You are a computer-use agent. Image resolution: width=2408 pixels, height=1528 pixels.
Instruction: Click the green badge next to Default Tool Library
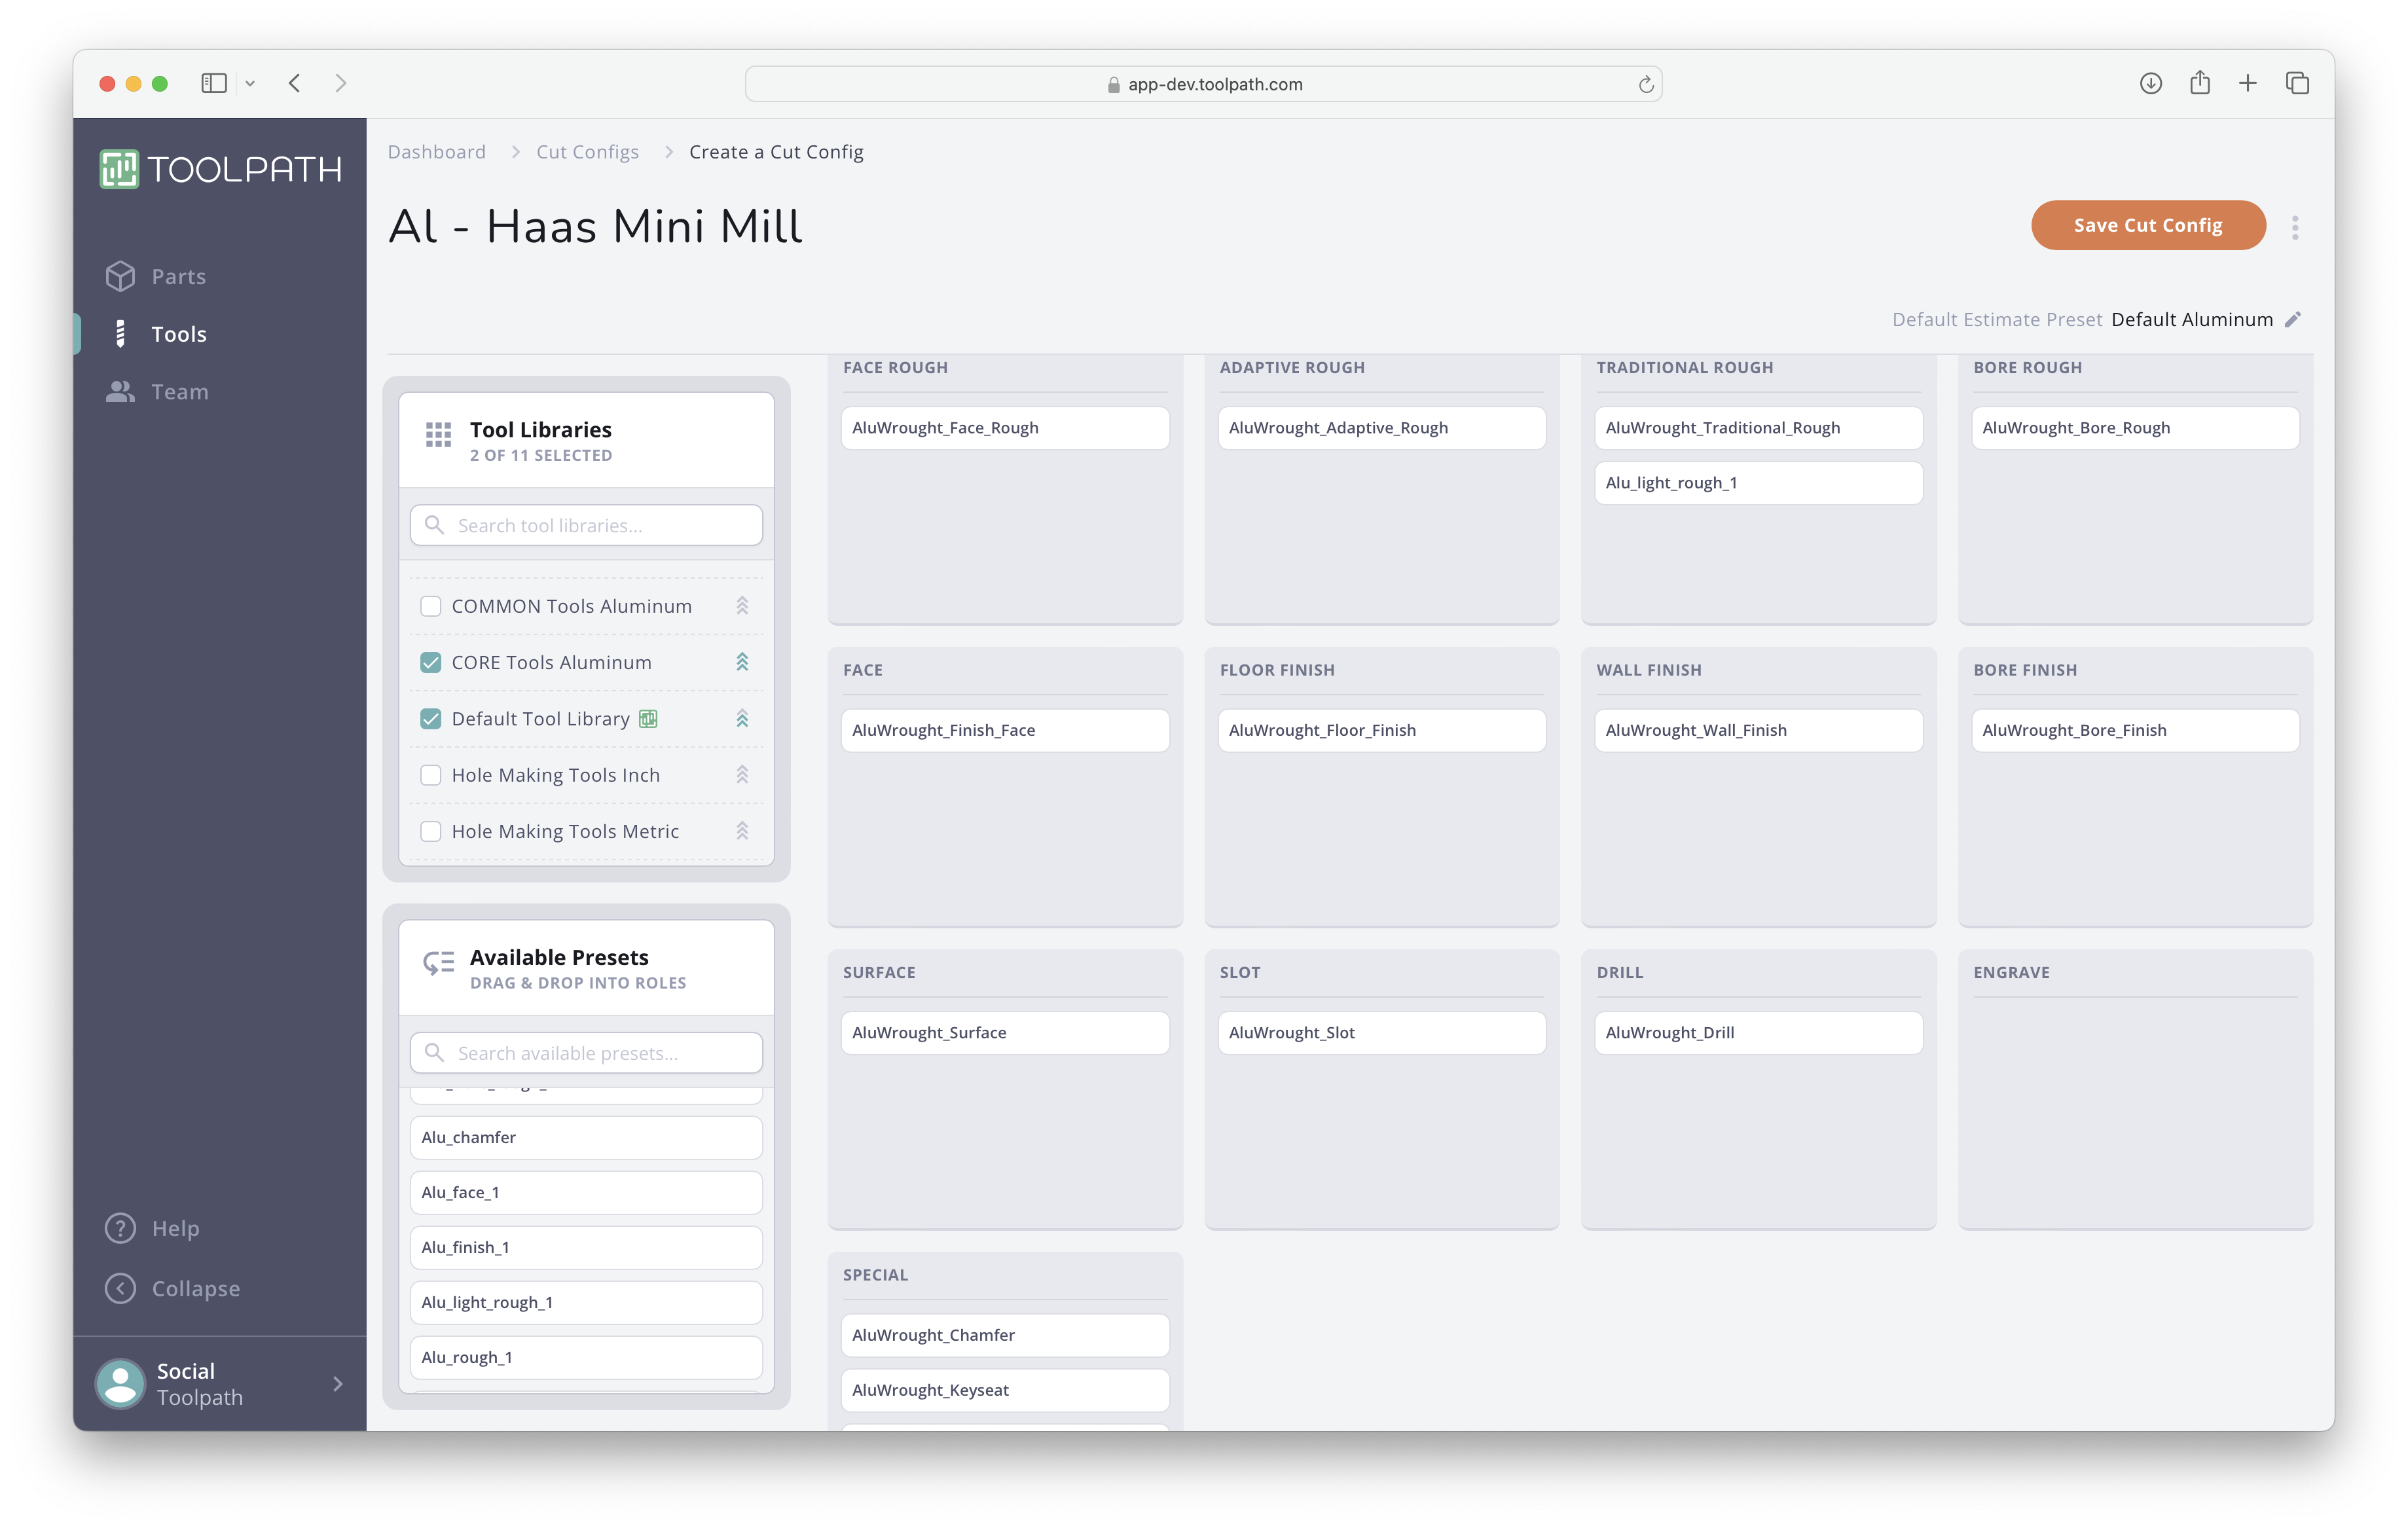[x=648, y=718]
